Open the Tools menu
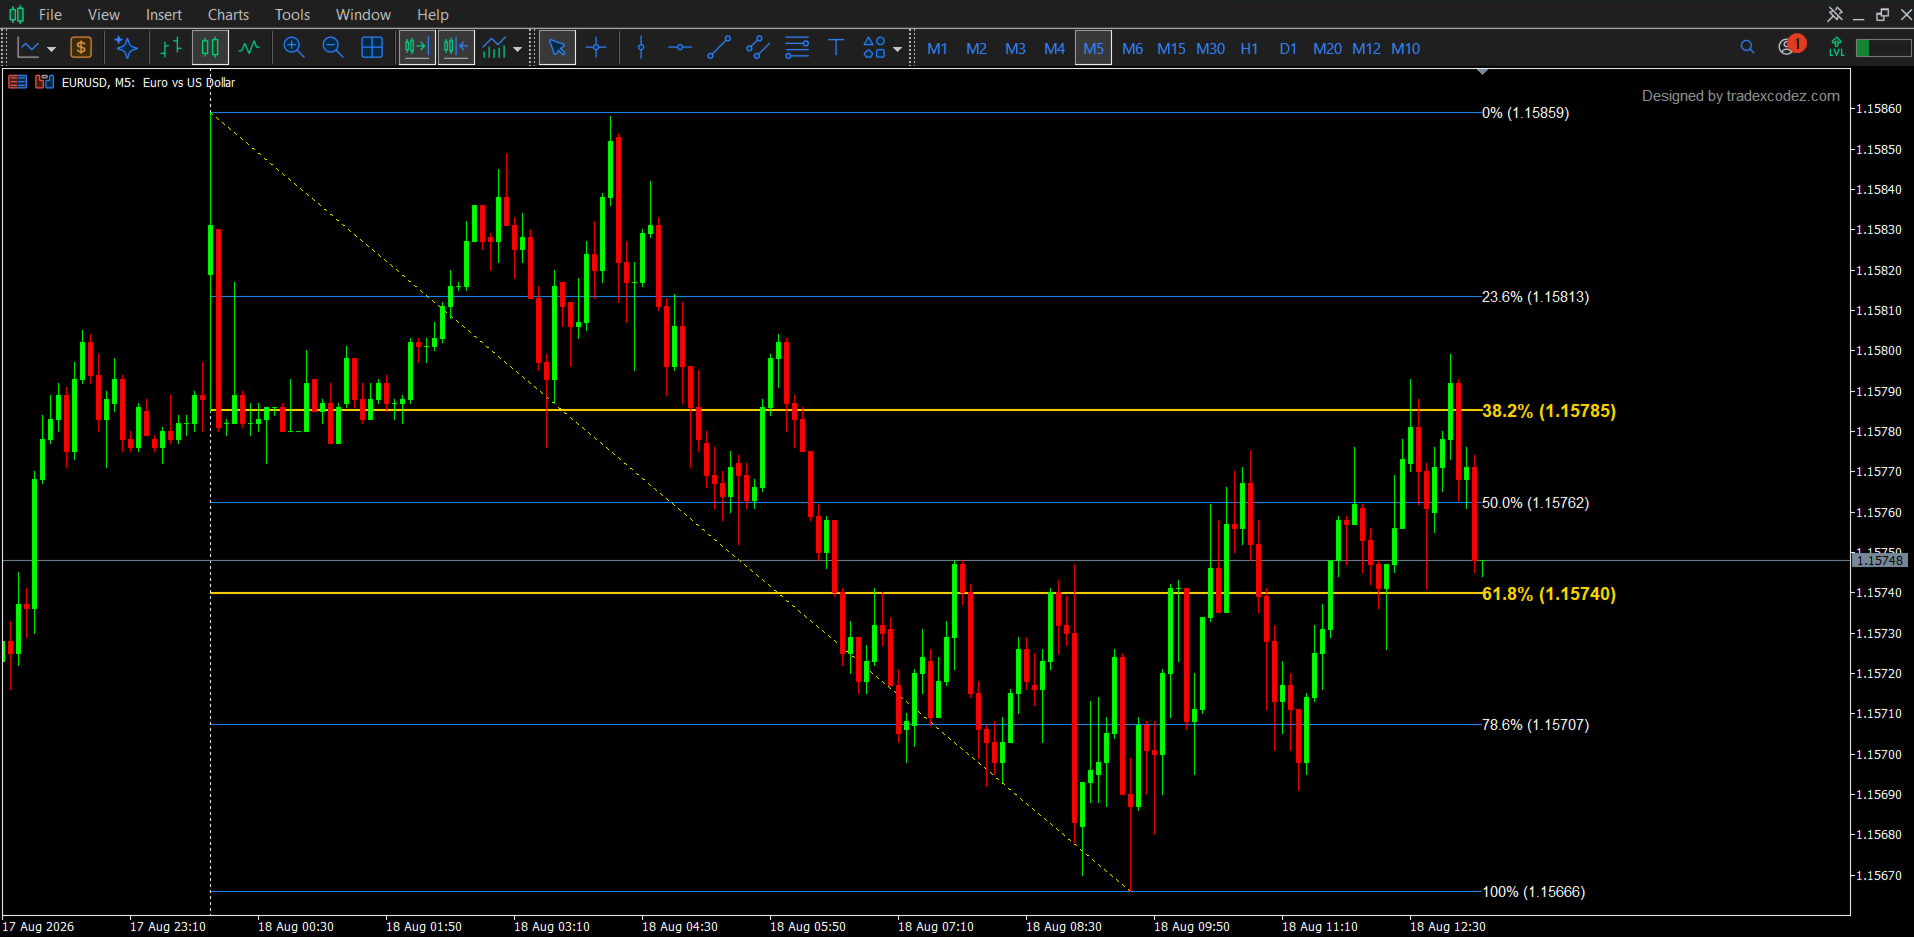Screen dimensions: 1914x937 [x=292, y=14]
